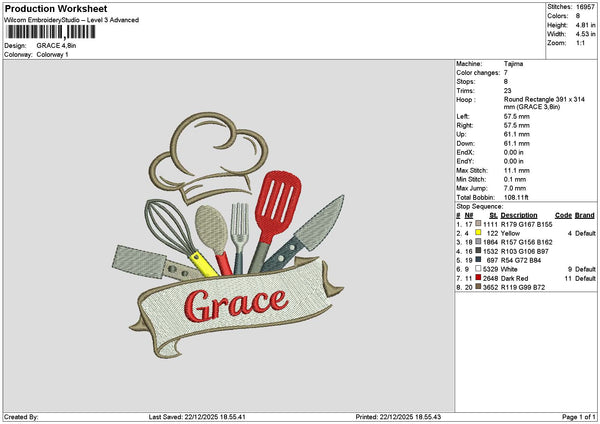The image size is (600, 424).
Task: Click the white swatch for stop 6
Action: 478,268
